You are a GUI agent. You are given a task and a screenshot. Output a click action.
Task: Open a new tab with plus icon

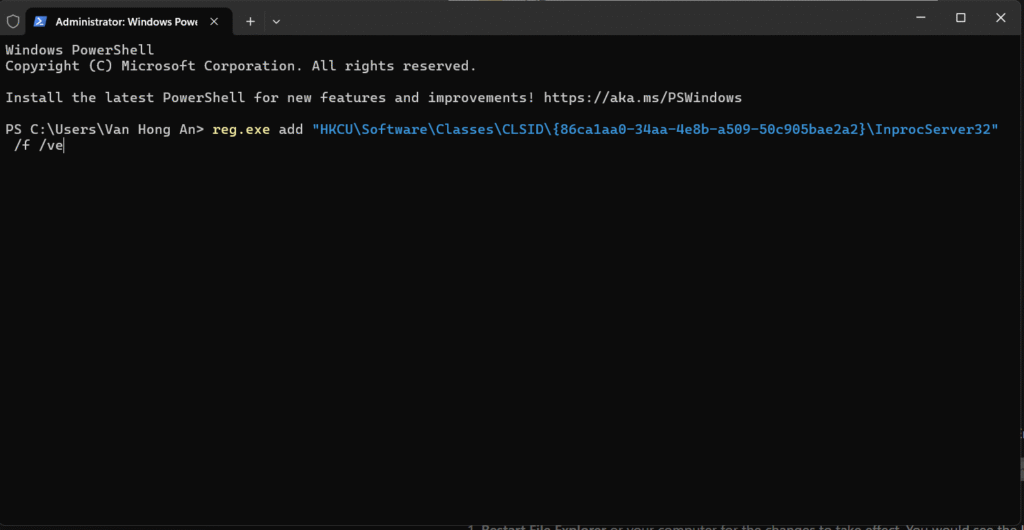pos(250,21)
